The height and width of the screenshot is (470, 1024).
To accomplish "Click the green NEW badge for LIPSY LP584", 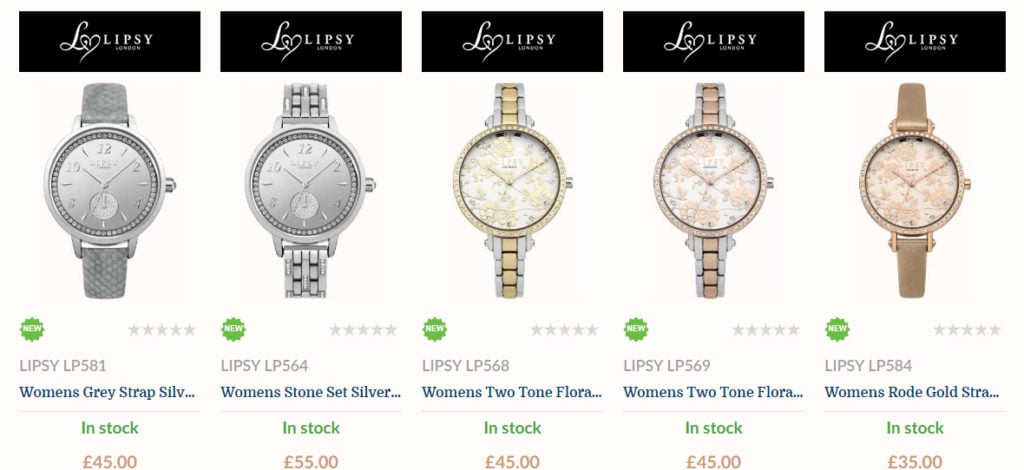I will coord(837,330).
